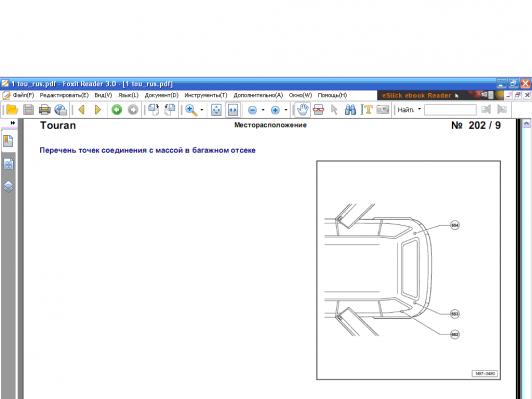Show the bookmarks panel in left sidebar
The image size is (532, 399).
click(8, 141)
